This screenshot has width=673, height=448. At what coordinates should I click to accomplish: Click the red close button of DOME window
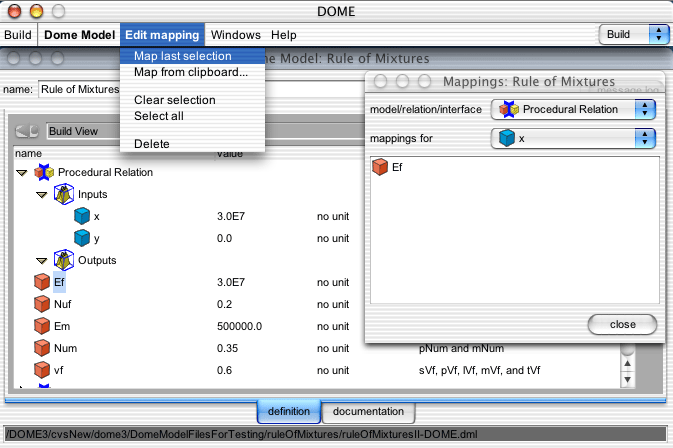[14, 11]
